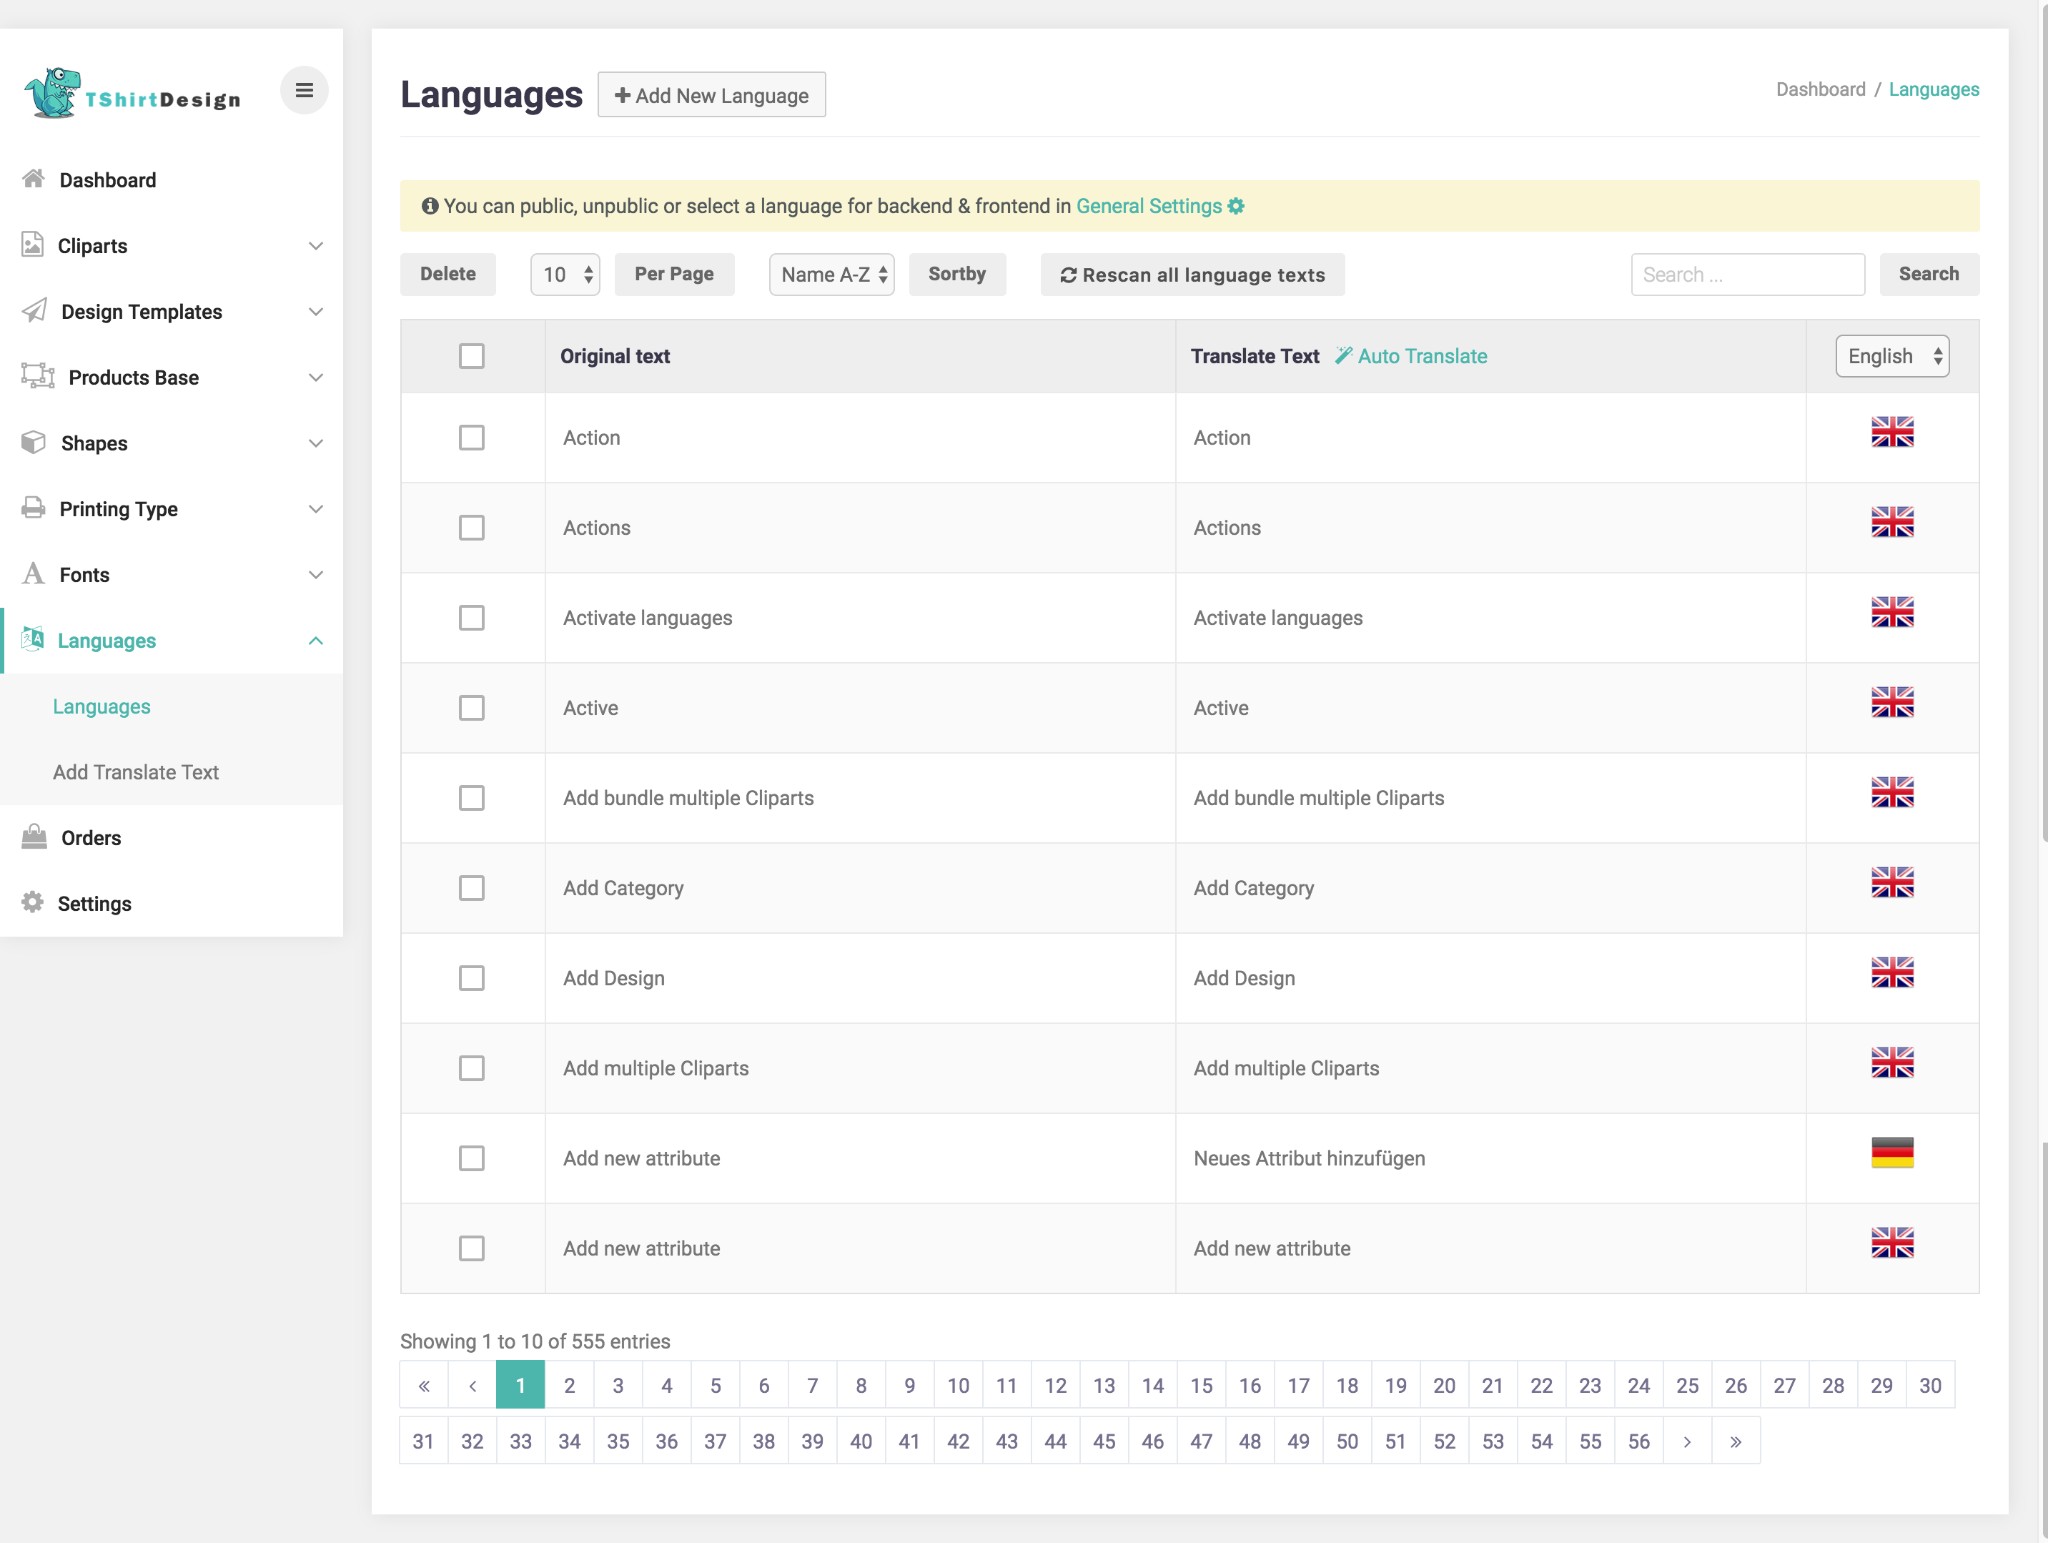Open the Name A-Z sort dropdown

tap(831, 274)
